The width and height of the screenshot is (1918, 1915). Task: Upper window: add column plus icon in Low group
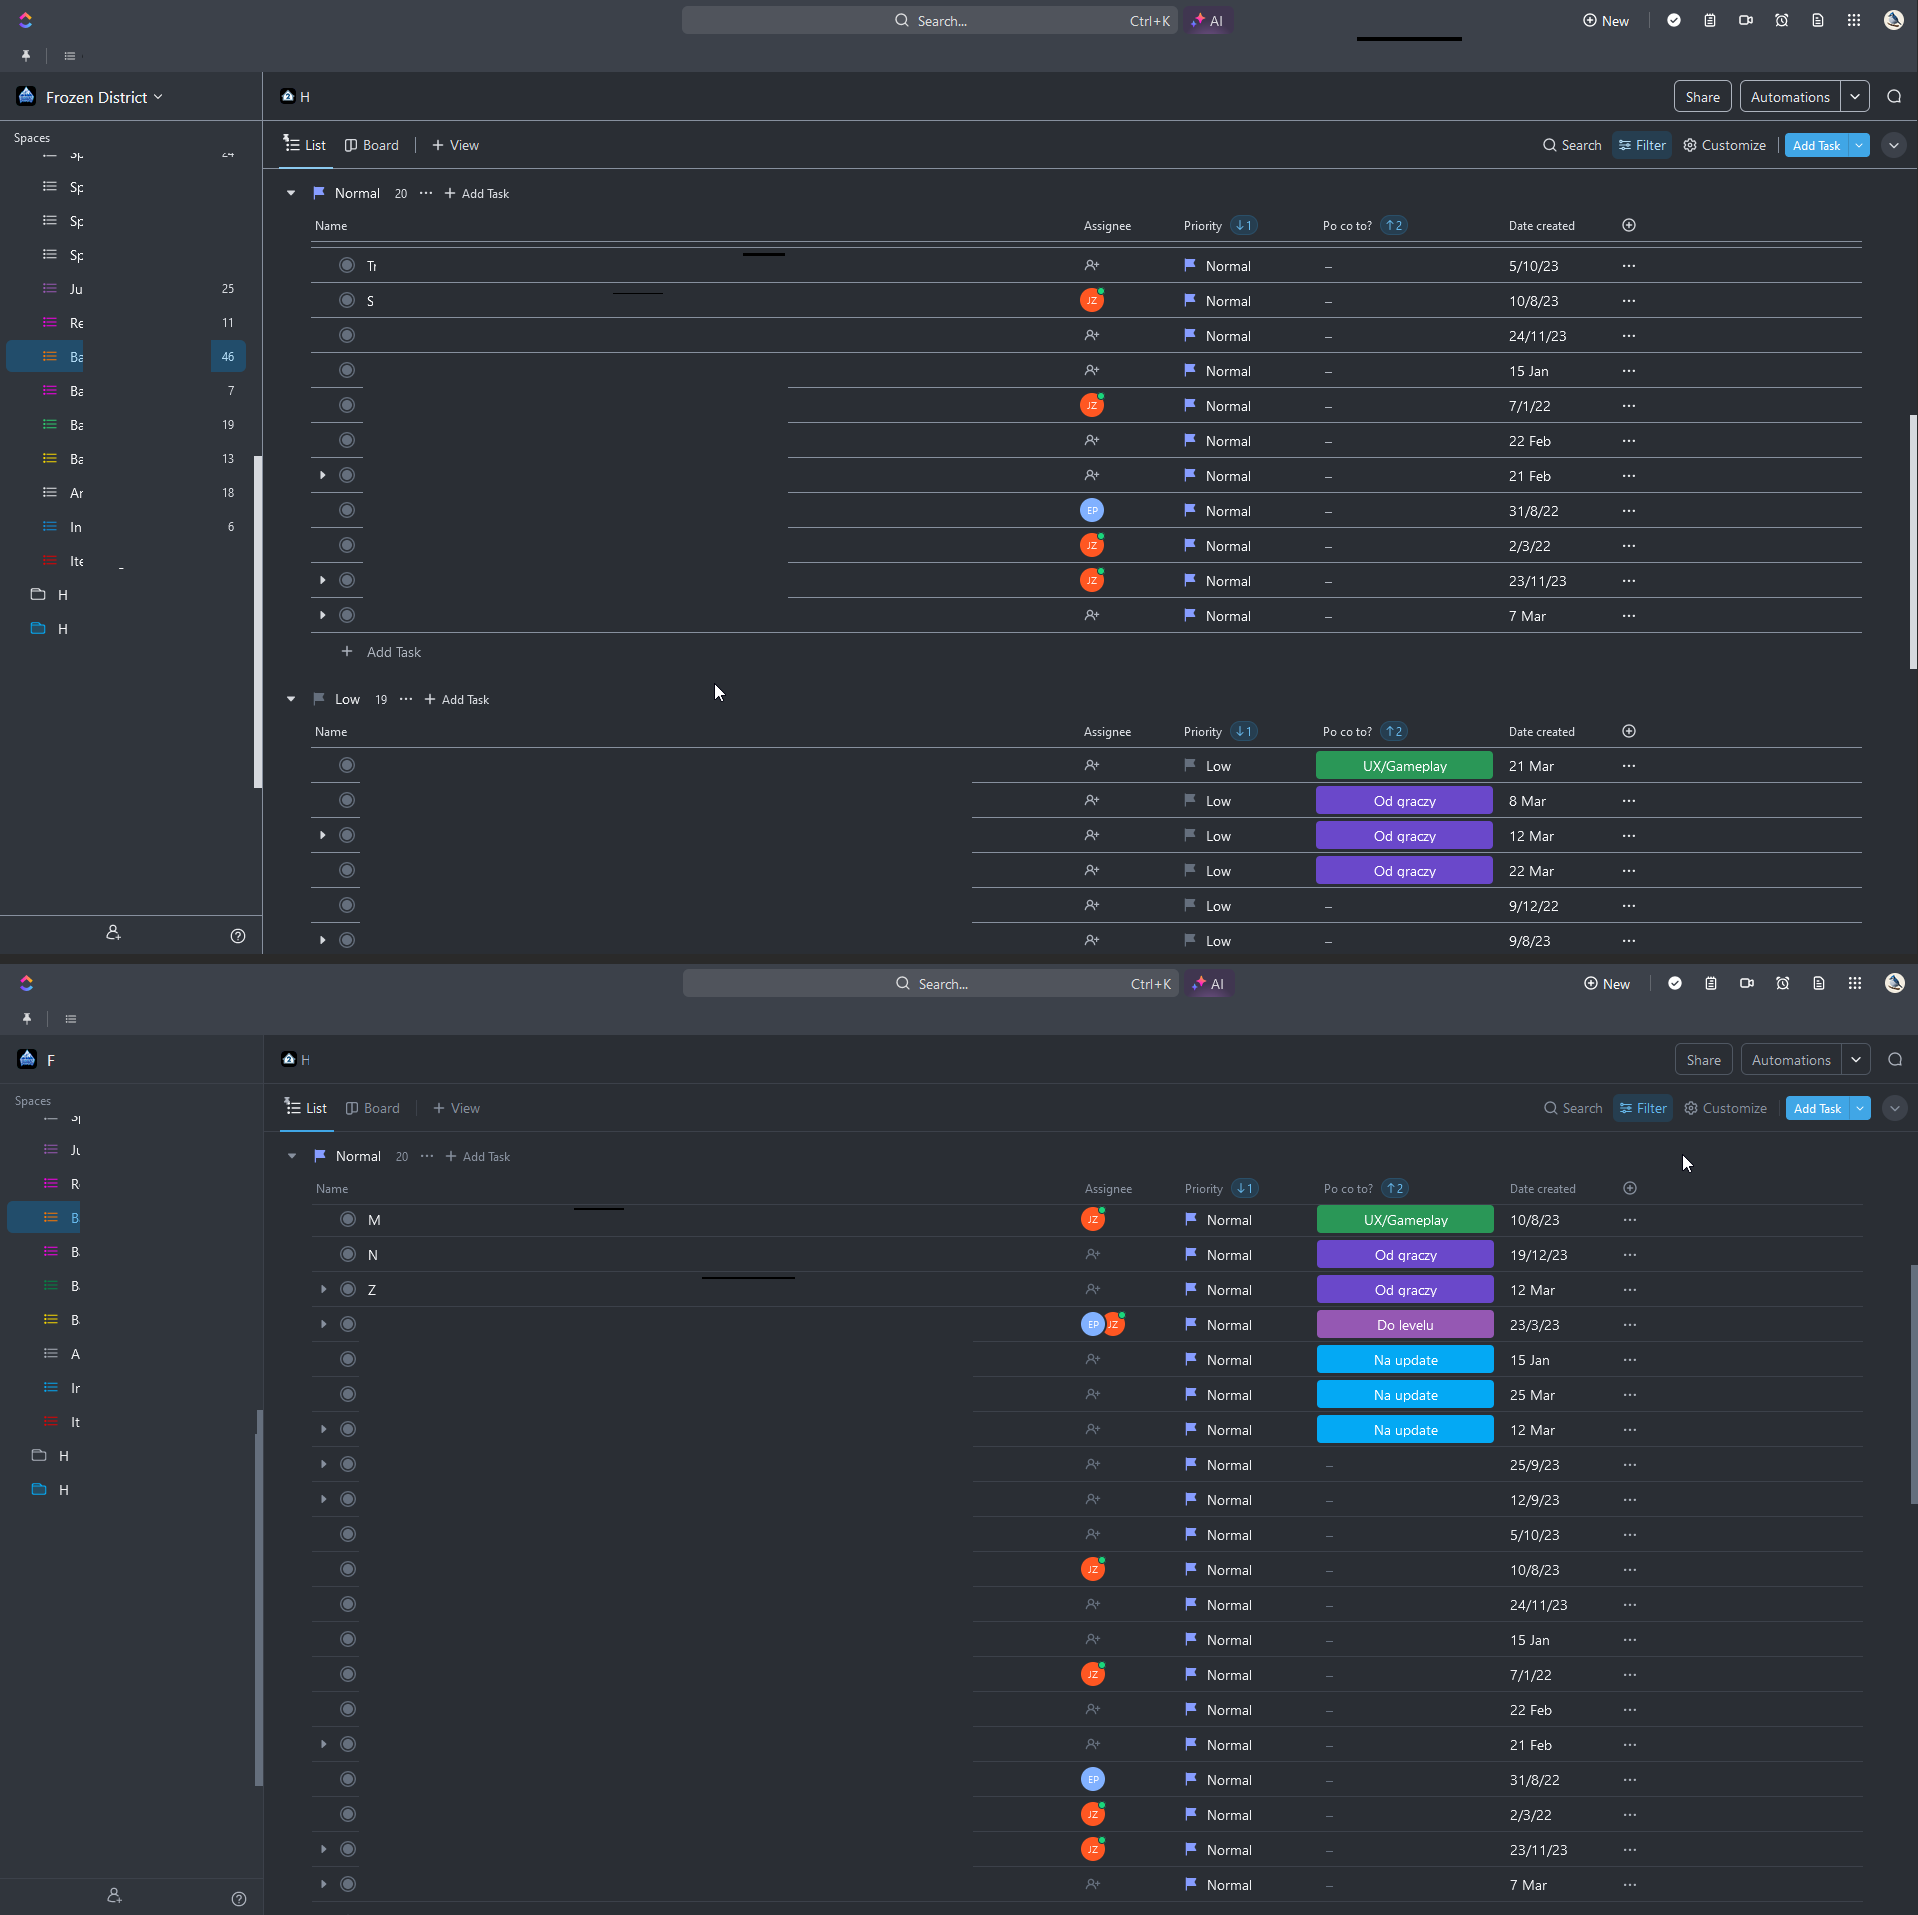click(1629, 731)
